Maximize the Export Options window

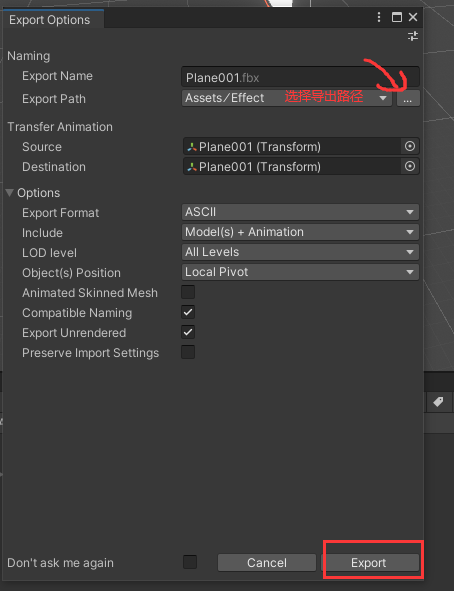click(x=397, y=17)
